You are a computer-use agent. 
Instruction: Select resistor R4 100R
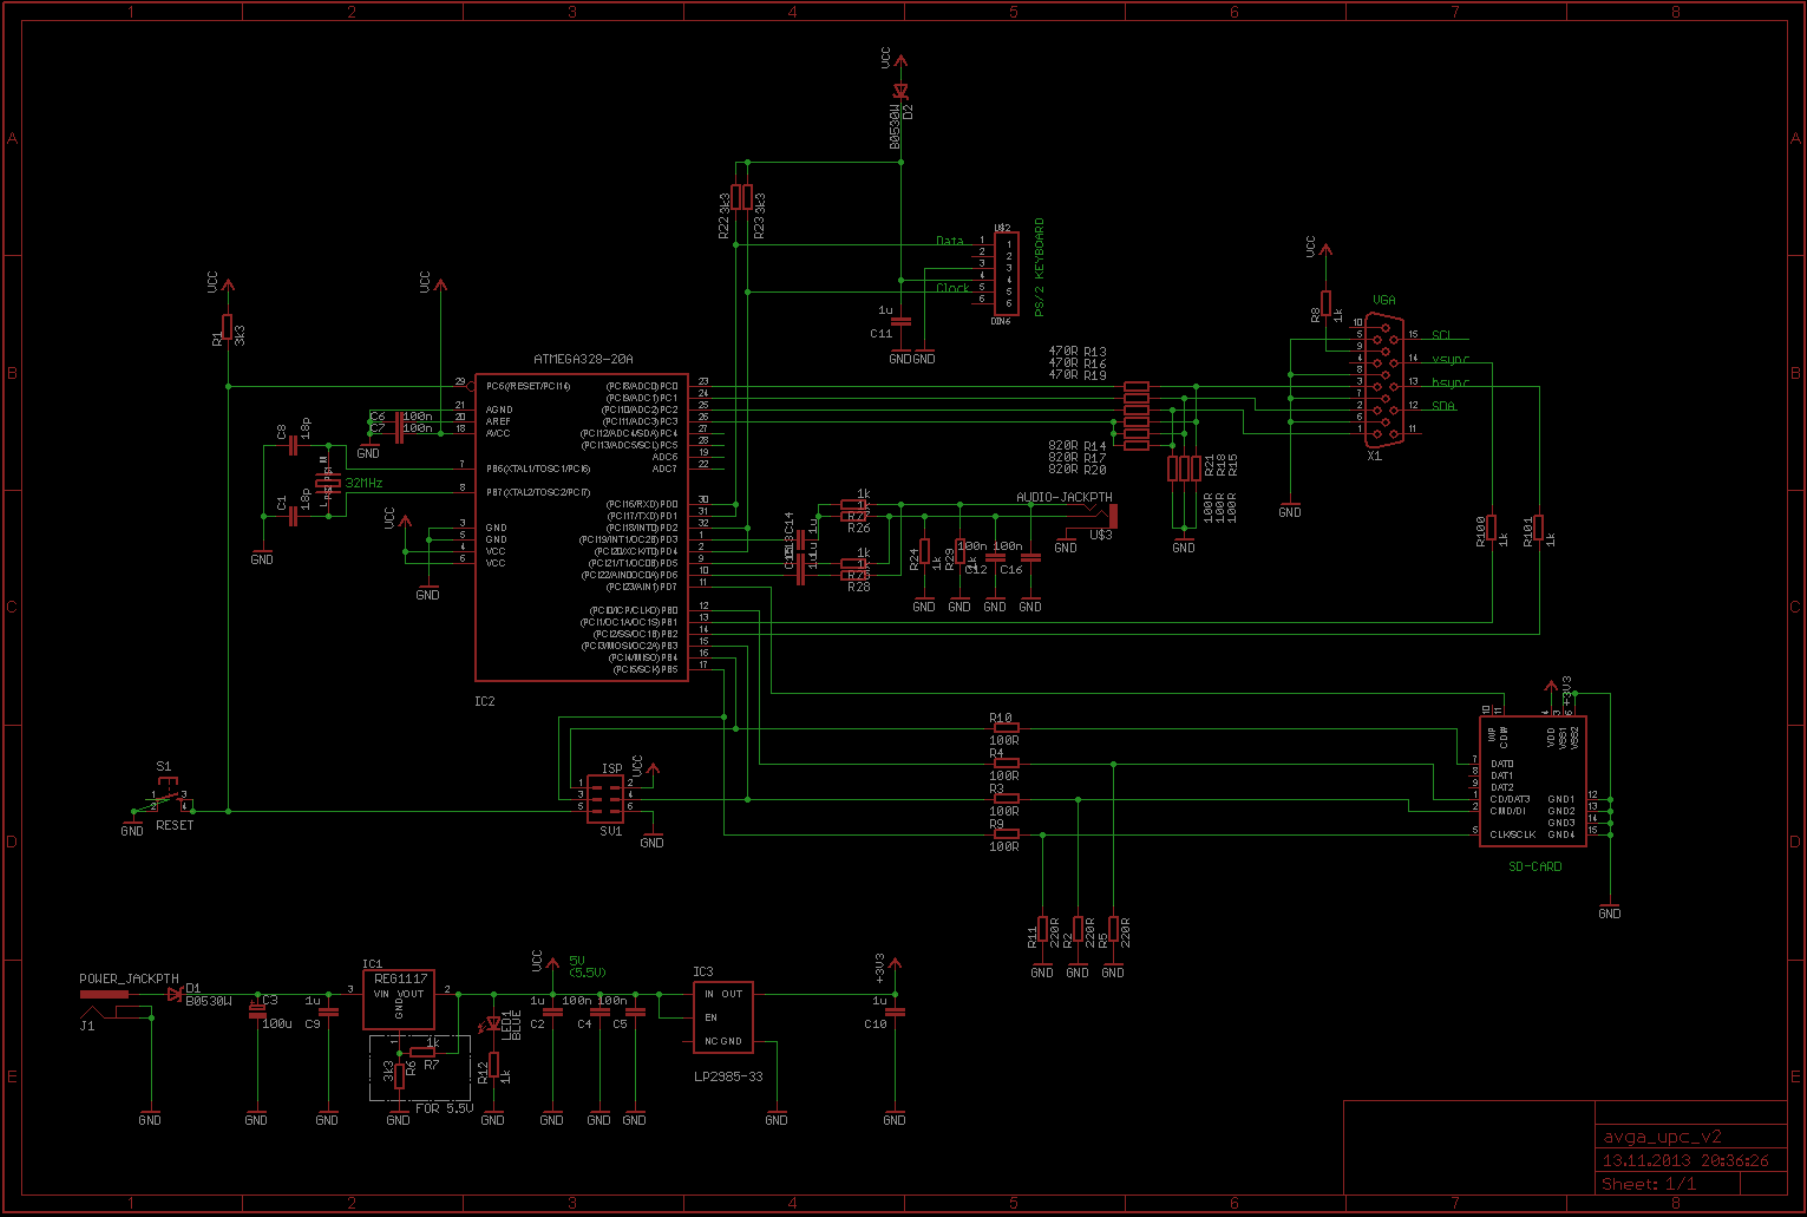point(1007,764)
